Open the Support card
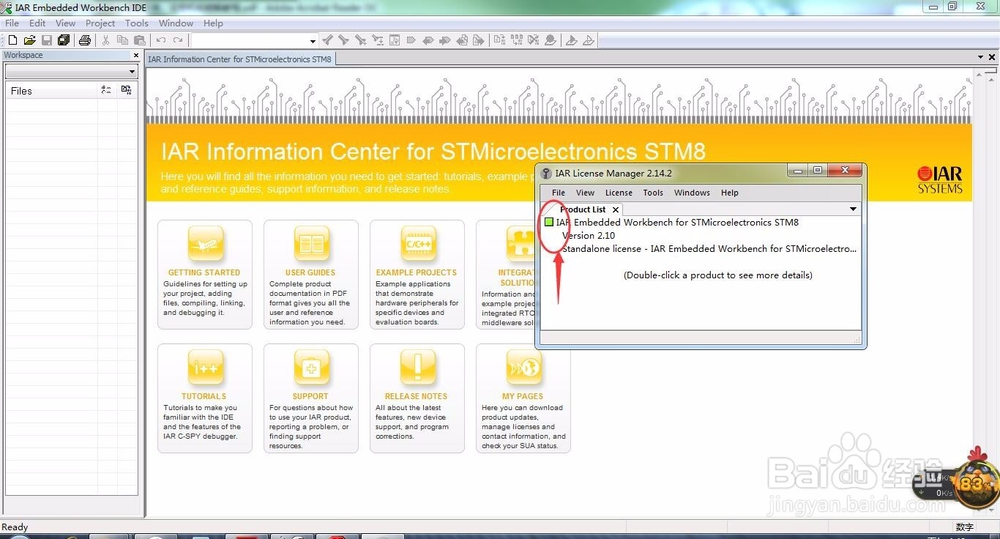Image resolution: width=1000 pixels, height=539 pixels. pyautogui.click(x=311, y=398)
